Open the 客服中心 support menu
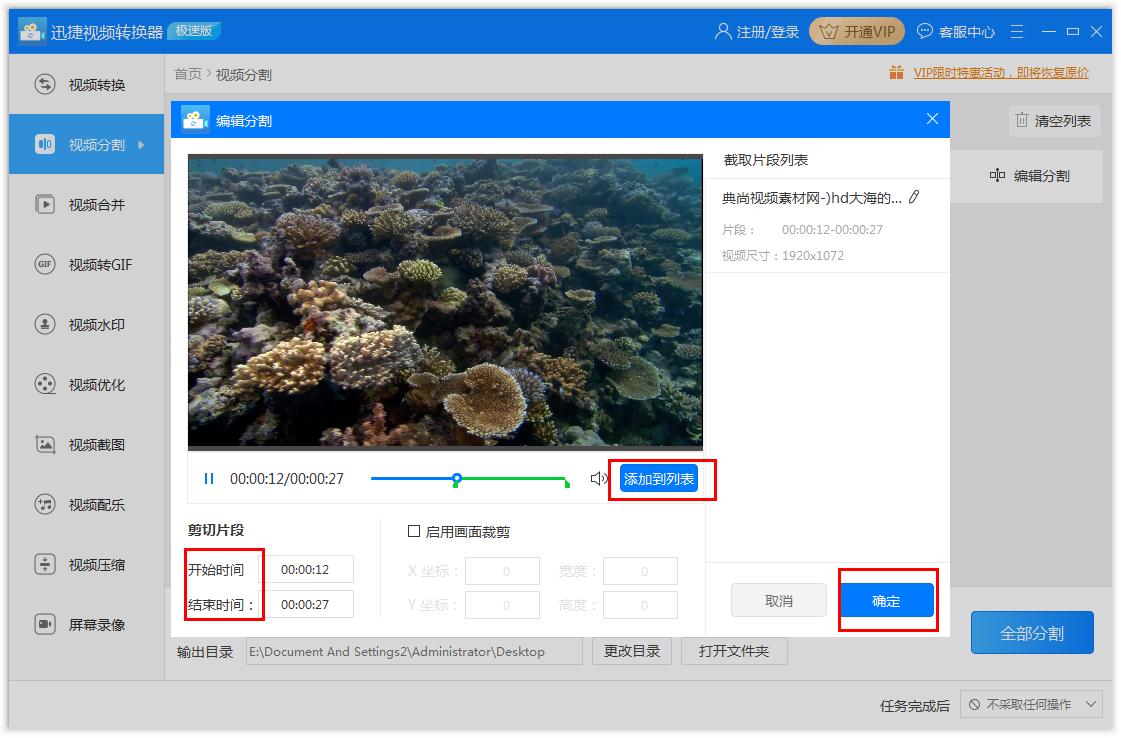The width and height of the screenshot is (1121, 738). (x=958, y=31)
